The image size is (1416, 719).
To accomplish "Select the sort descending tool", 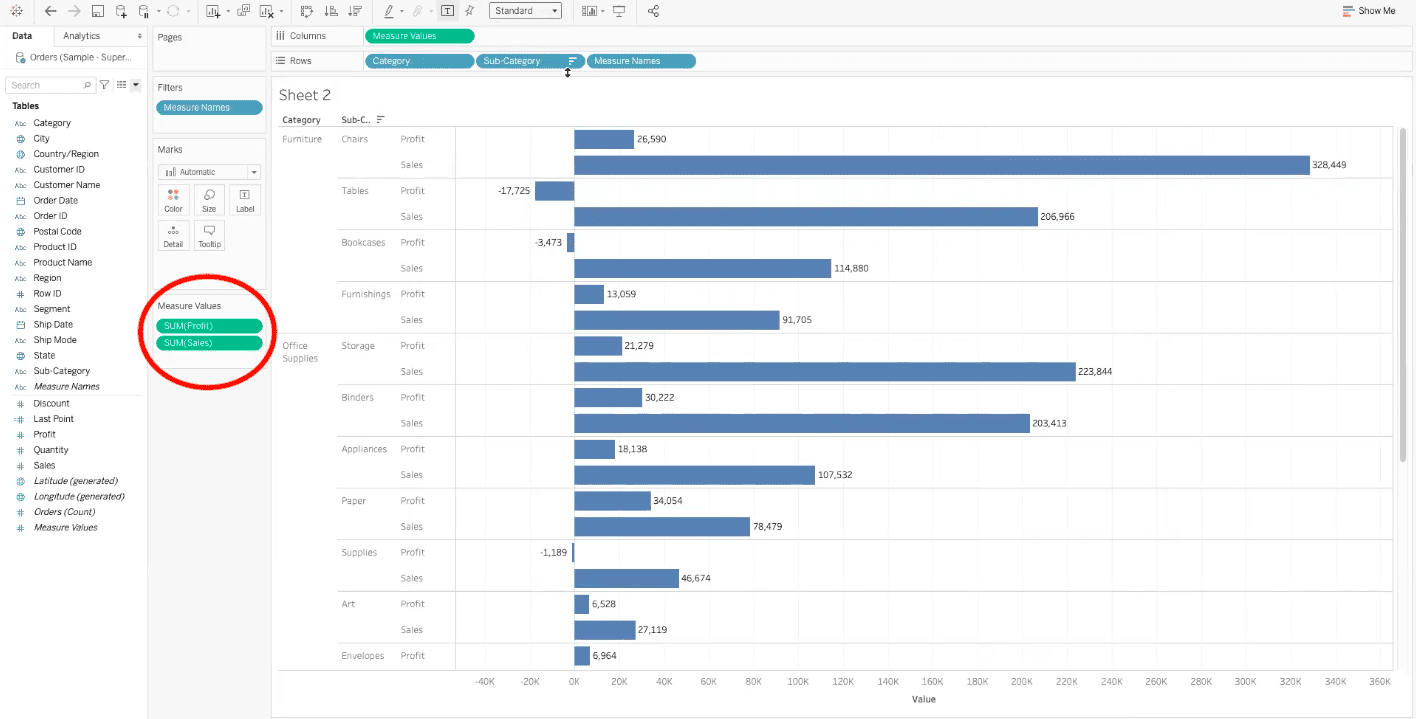I will (354, 11).
